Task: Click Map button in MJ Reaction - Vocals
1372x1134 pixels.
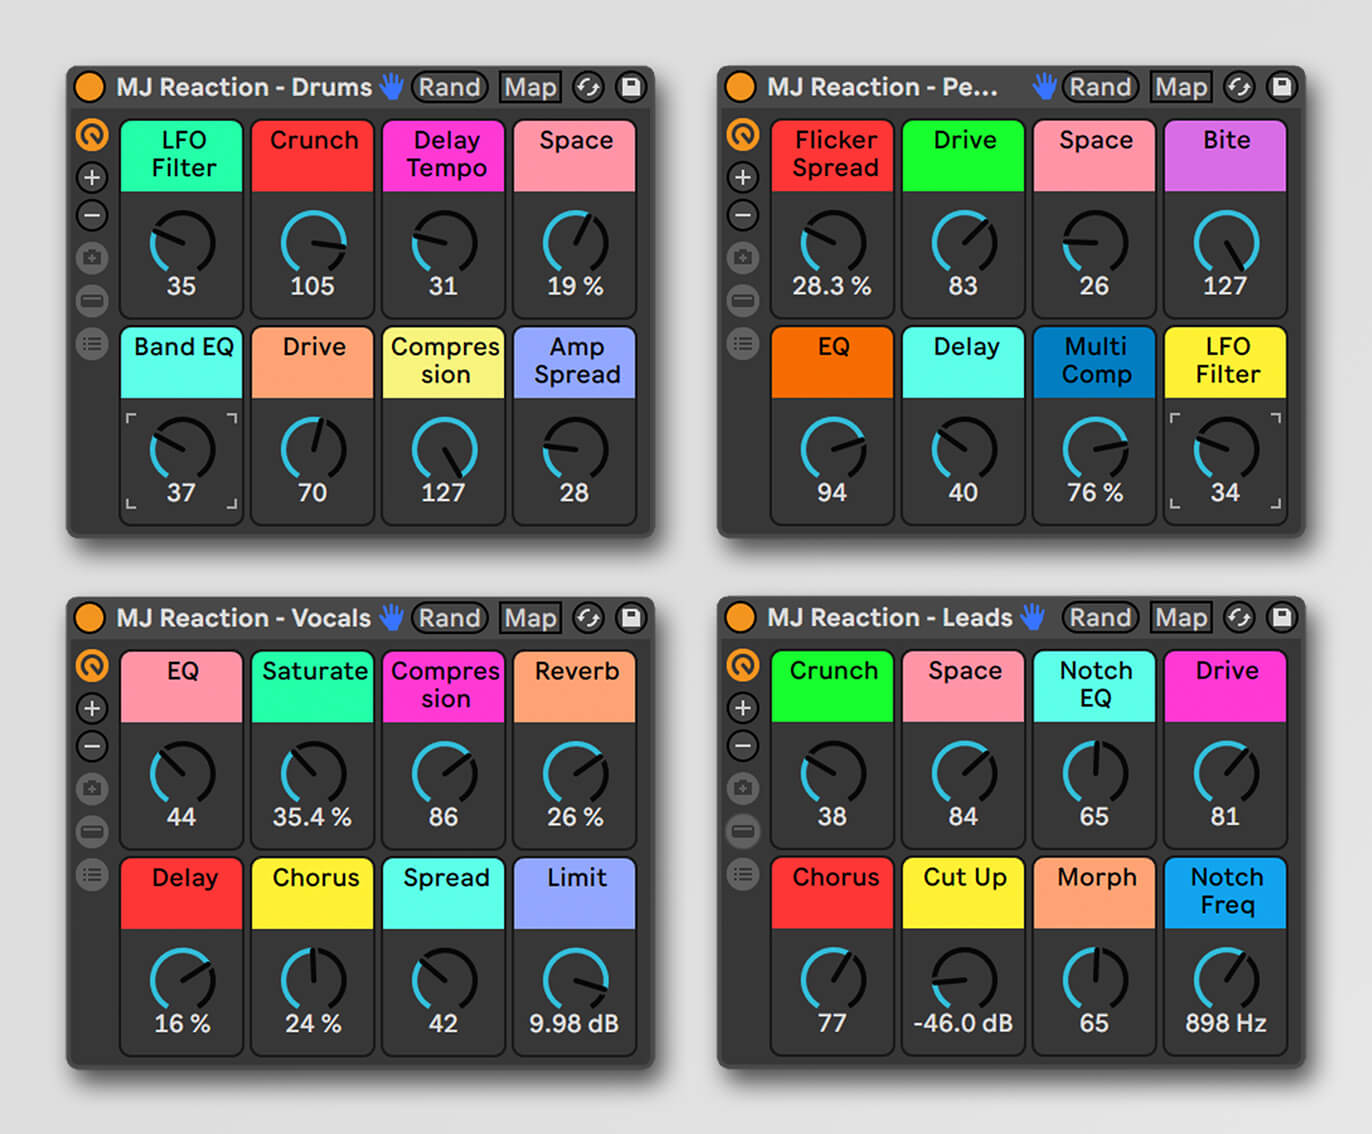Action: tap(529, 618)
